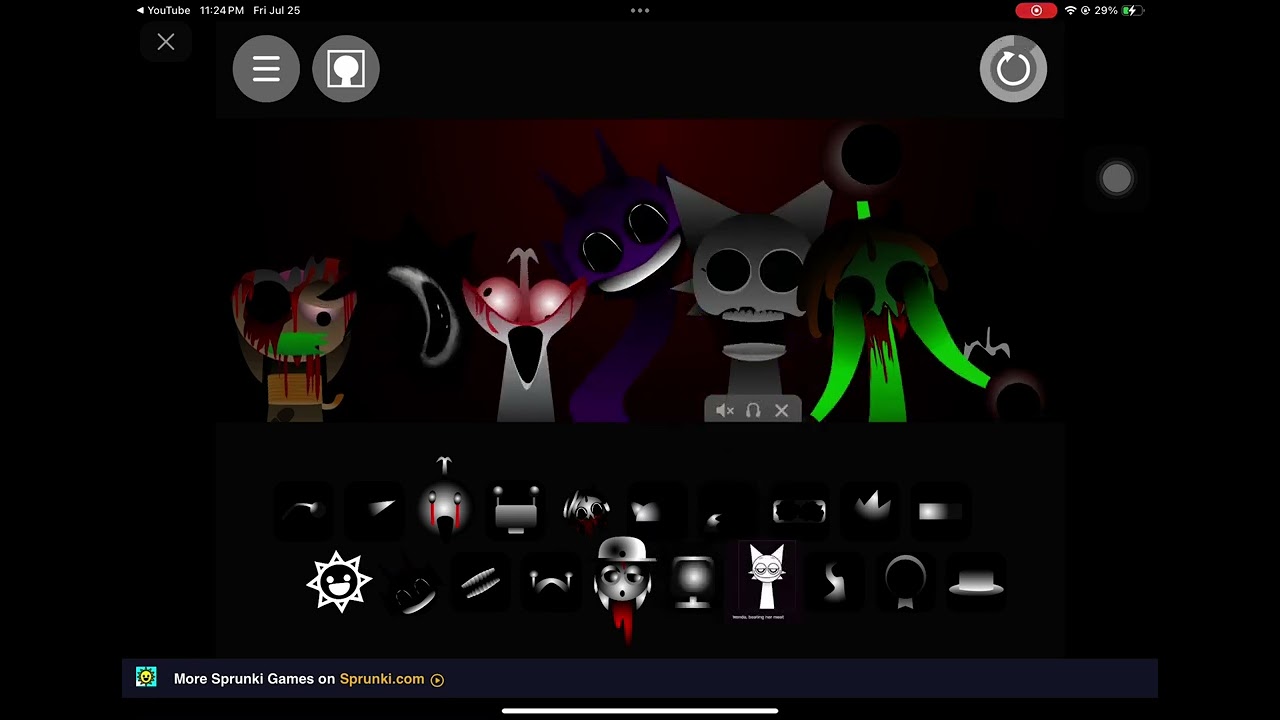Remove the grey cat character with X
Viewport: 1280px width, 720px height.
click(x=782, y=410)
